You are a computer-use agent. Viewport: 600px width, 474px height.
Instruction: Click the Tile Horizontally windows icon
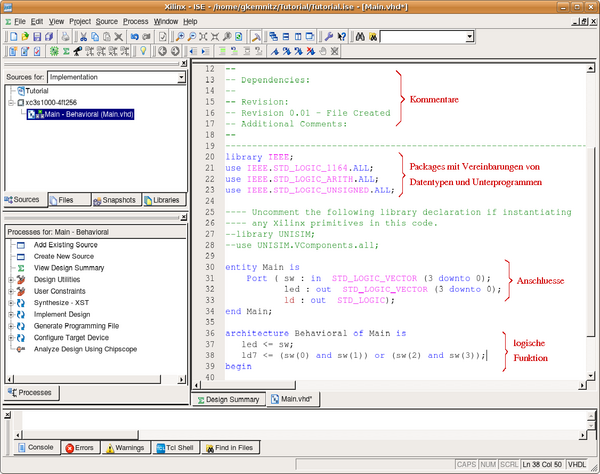tap(286, 37)
